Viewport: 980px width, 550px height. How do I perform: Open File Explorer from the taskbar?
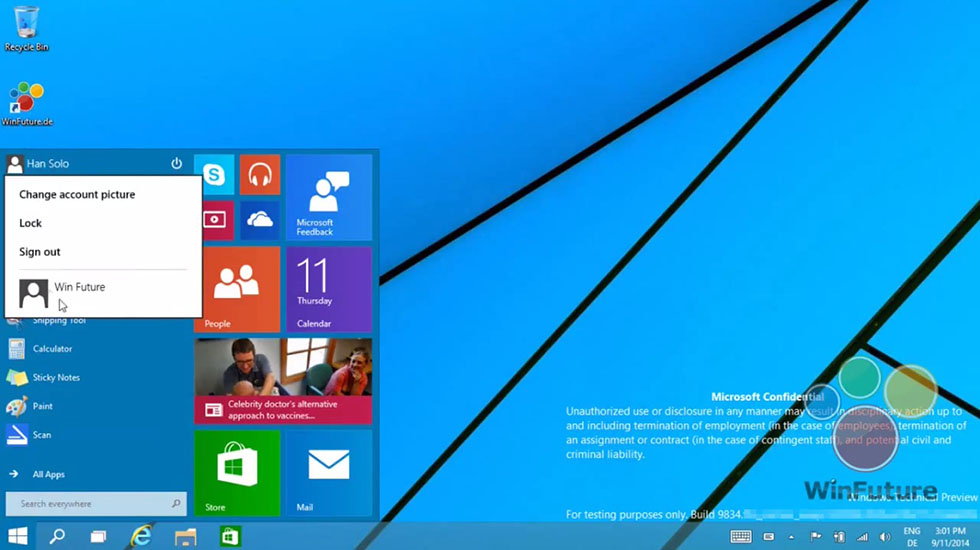pos(185,536)
